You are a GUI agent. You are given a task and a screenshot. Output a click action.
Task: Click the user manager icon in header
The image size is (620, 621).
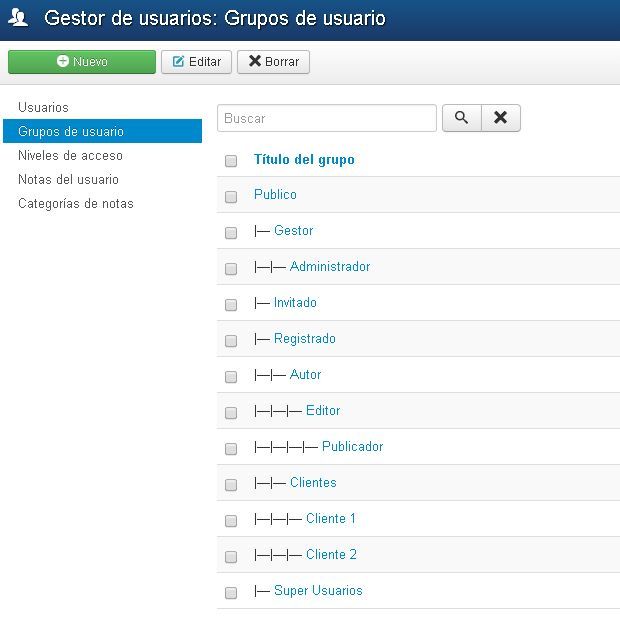(x=18, y=18)
